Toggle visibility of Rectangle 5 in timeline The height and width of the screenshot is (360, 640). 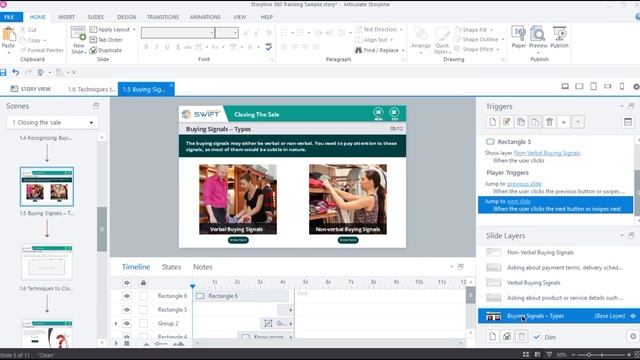click(127, 310)
